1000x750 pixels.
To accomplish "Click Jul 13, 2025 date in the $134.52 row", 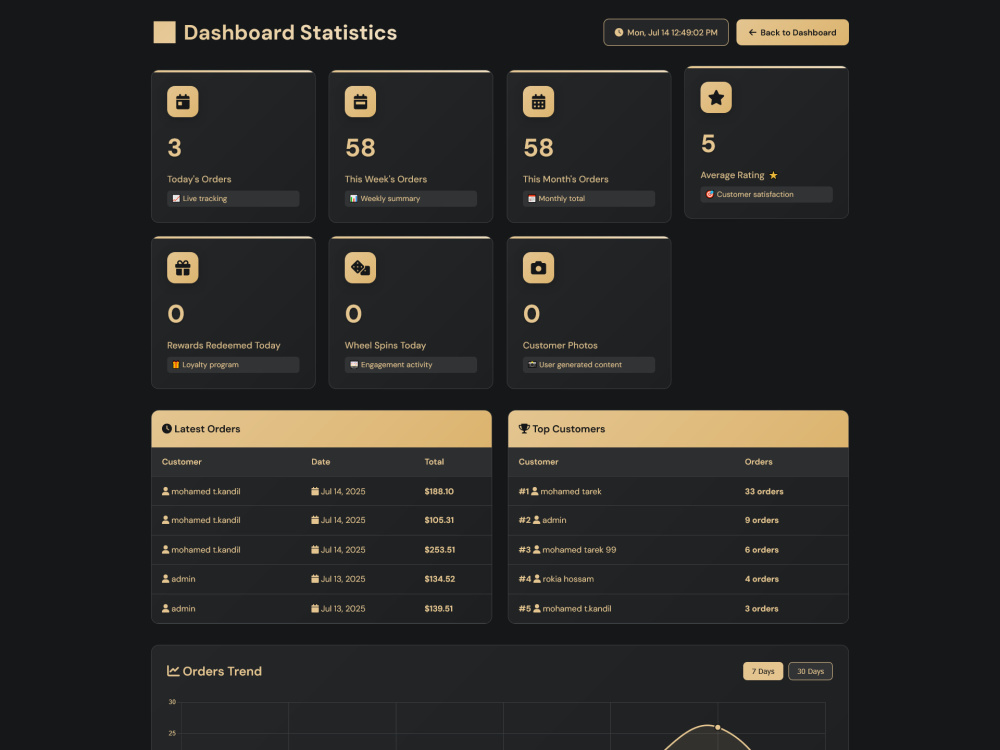I will [x=343, y=579].
